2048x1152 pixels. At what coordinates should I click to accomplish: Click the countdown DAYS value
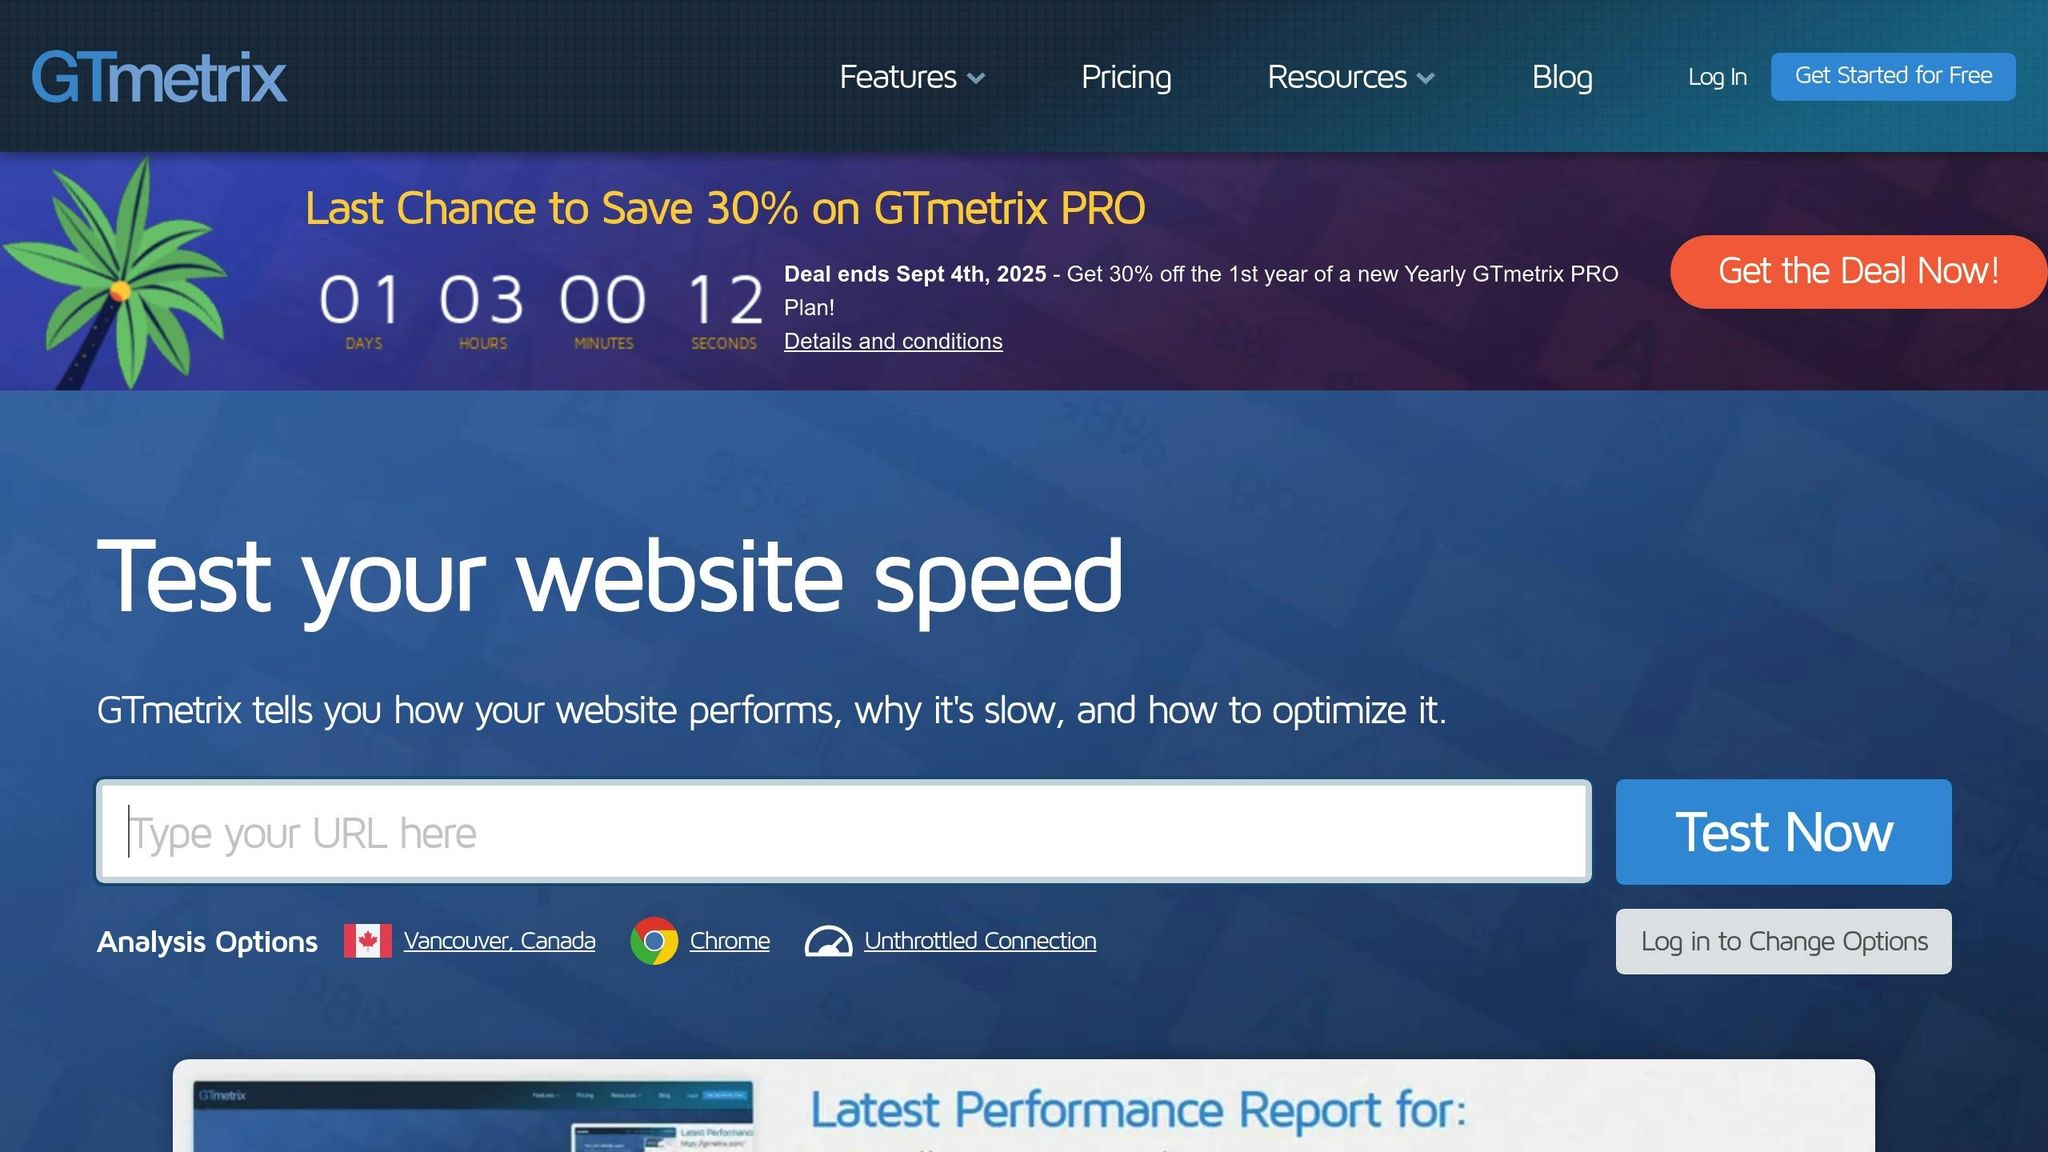[x=361, y=299]
